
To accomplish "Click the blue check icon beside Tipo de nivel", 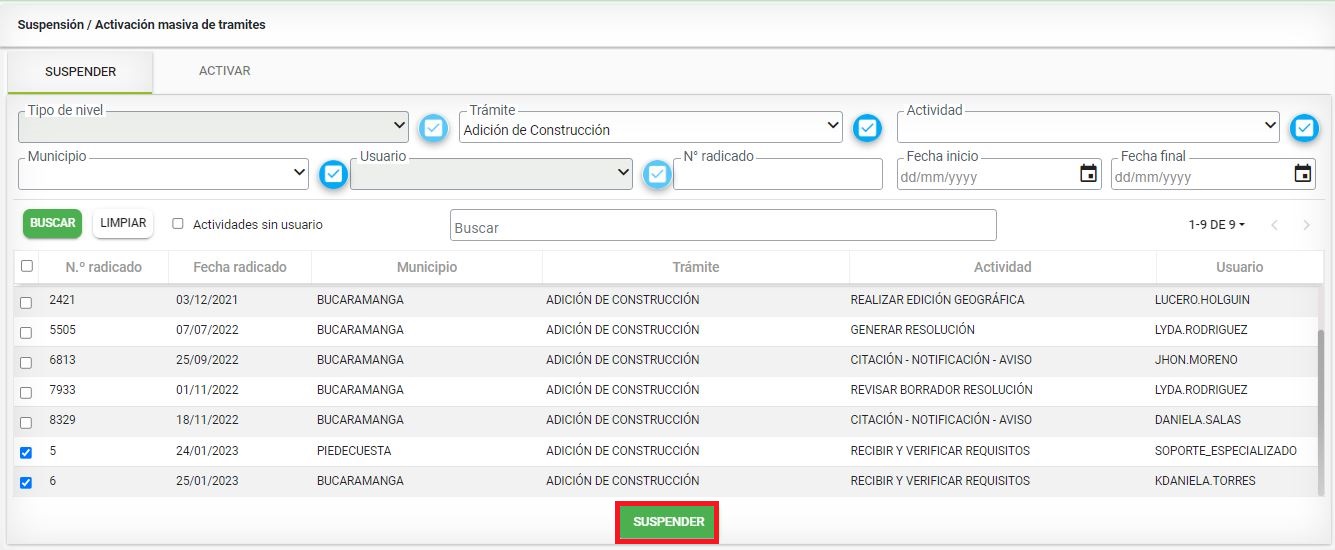I will coord(433,128).
